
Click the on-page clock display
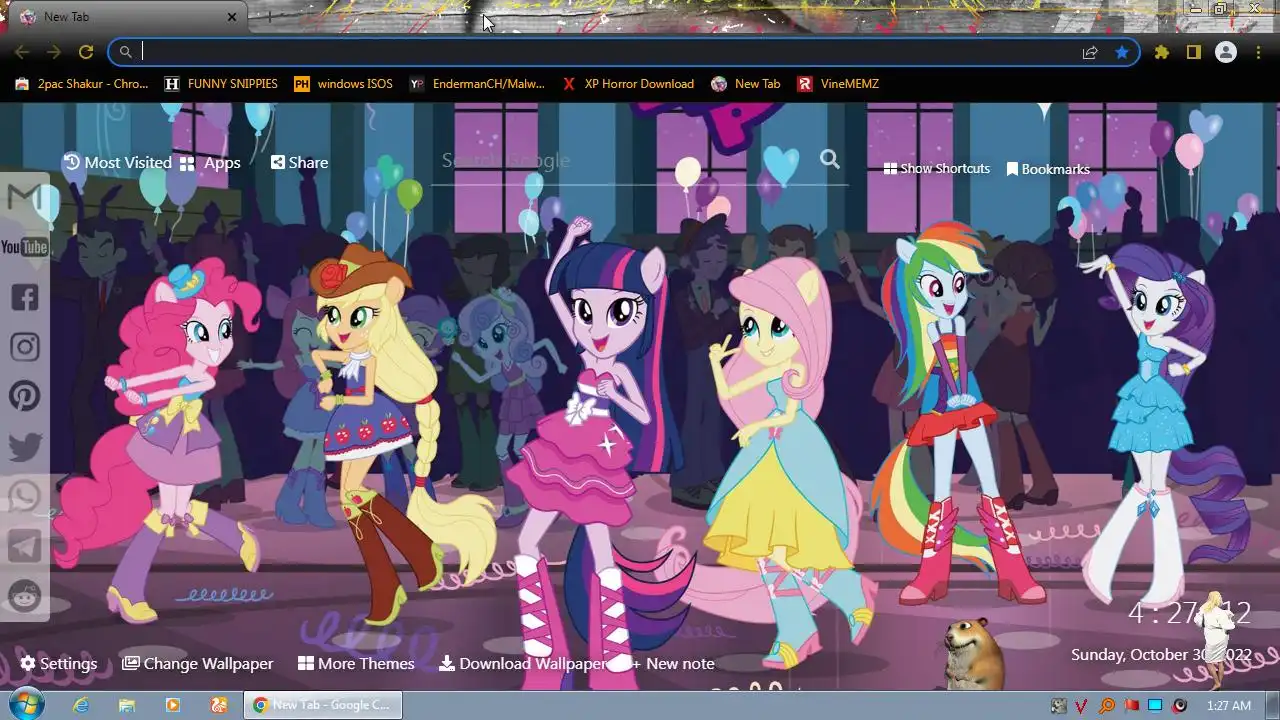[x=1189, y=613]
